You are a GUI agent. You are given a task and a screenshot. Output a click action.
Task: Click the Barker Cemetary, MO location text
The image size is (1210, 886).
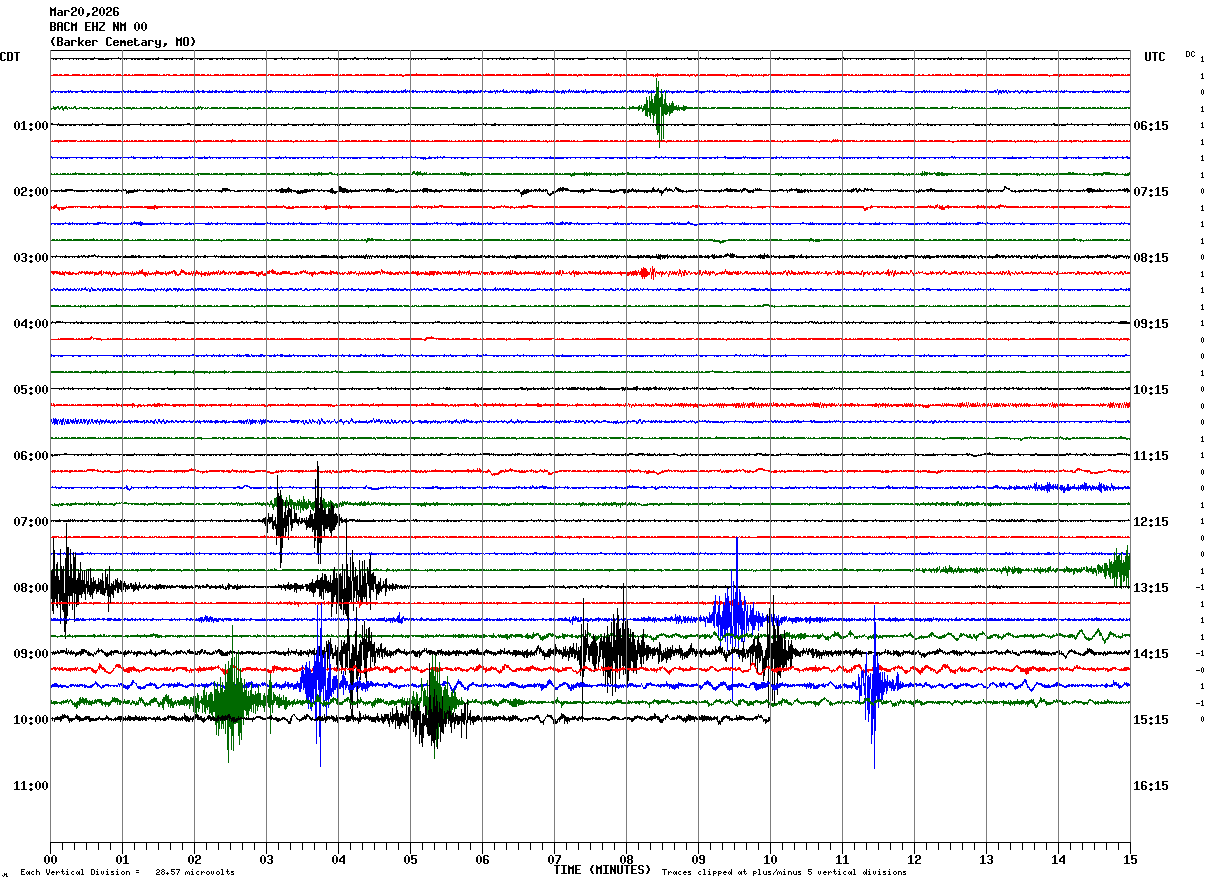click(122, 42)
